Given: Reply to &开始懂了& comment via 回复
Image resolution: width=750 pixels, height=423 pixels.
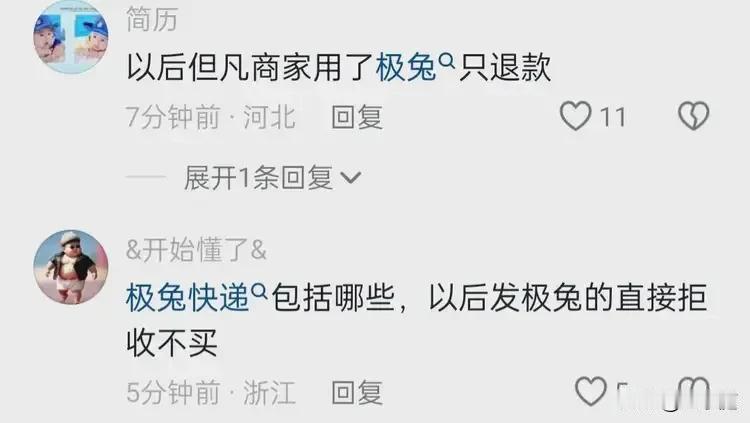Looking at the screenshot, I should pyautogui.click(x=357, y=393).
